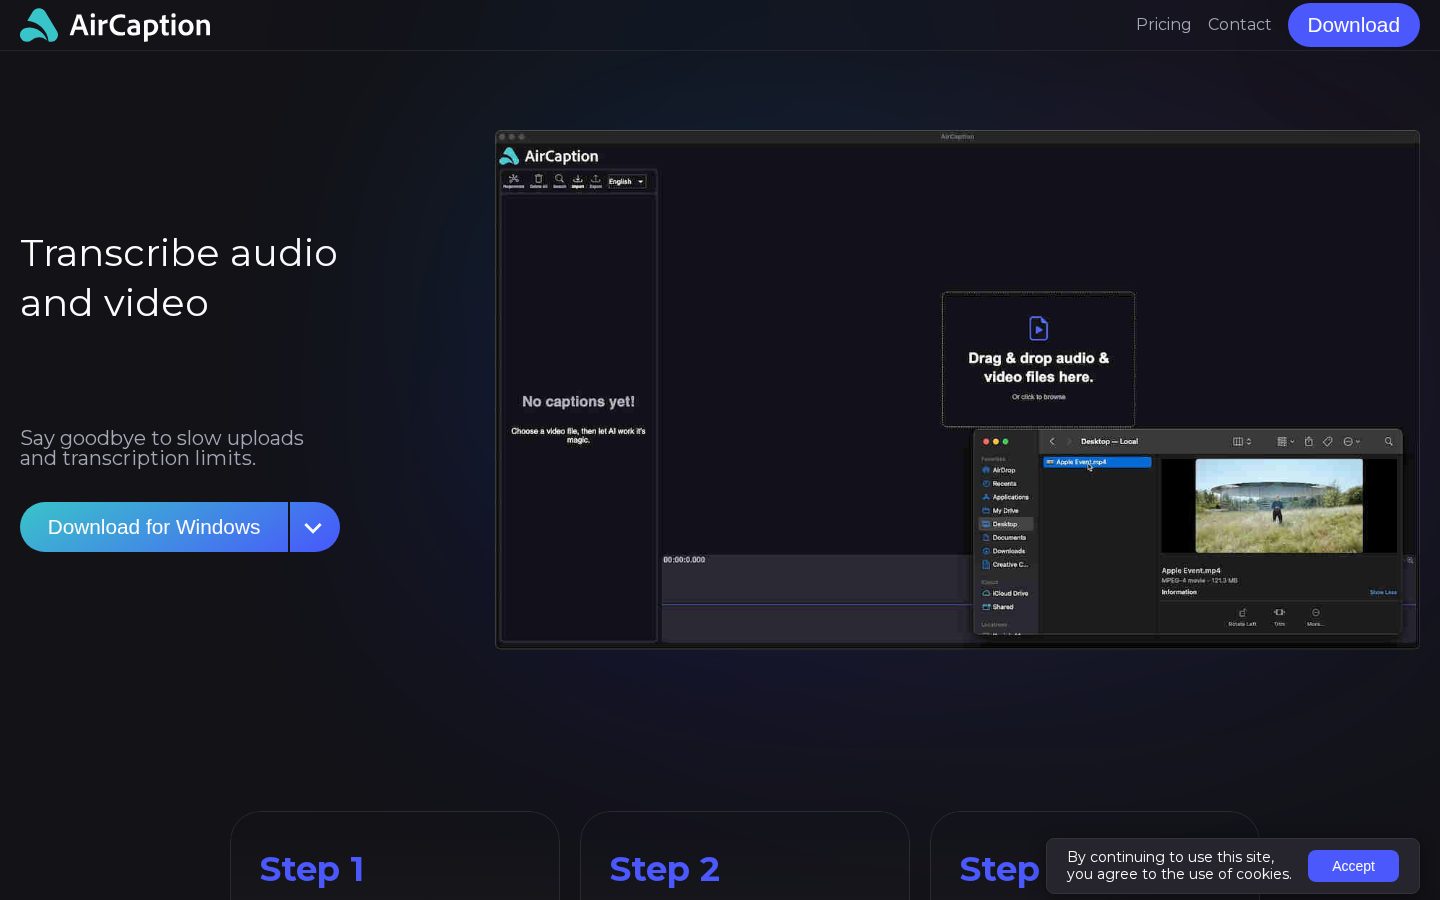Click the Import icon in demo toolbar
1440x900 pixels.
pyautogui.click(x=577, y=181)
